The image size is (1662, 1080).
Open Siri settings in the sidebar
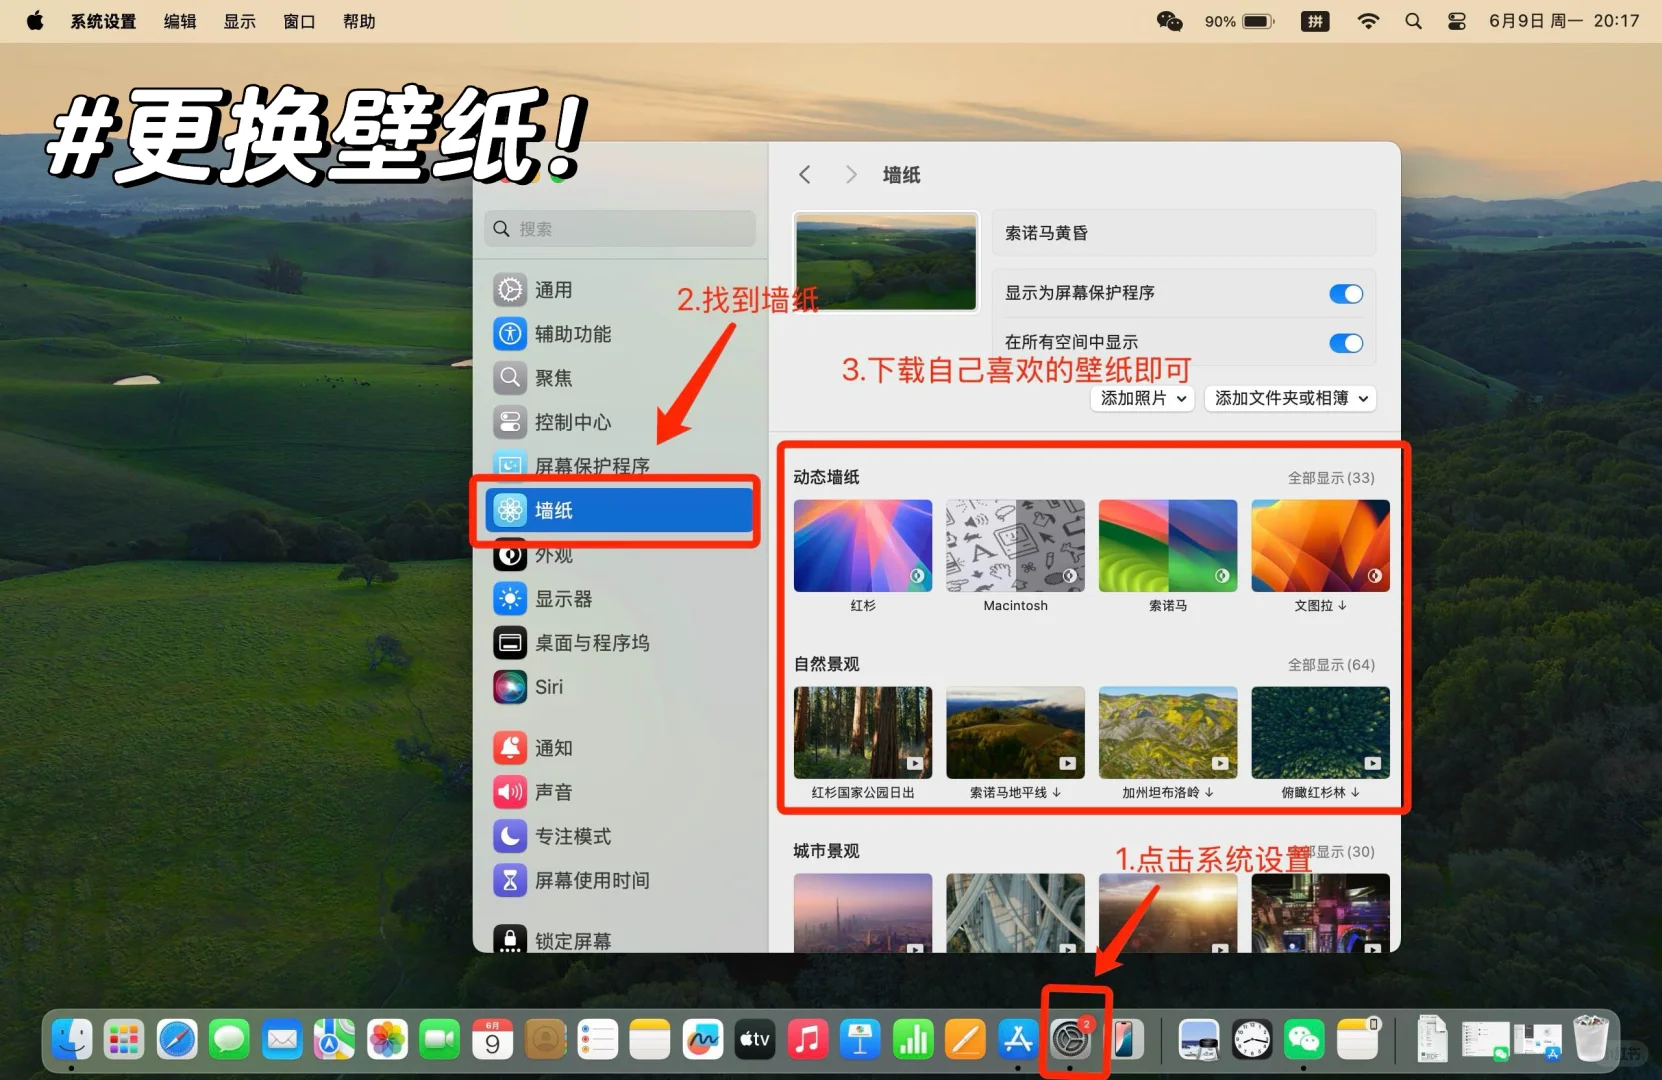(550, 687)
